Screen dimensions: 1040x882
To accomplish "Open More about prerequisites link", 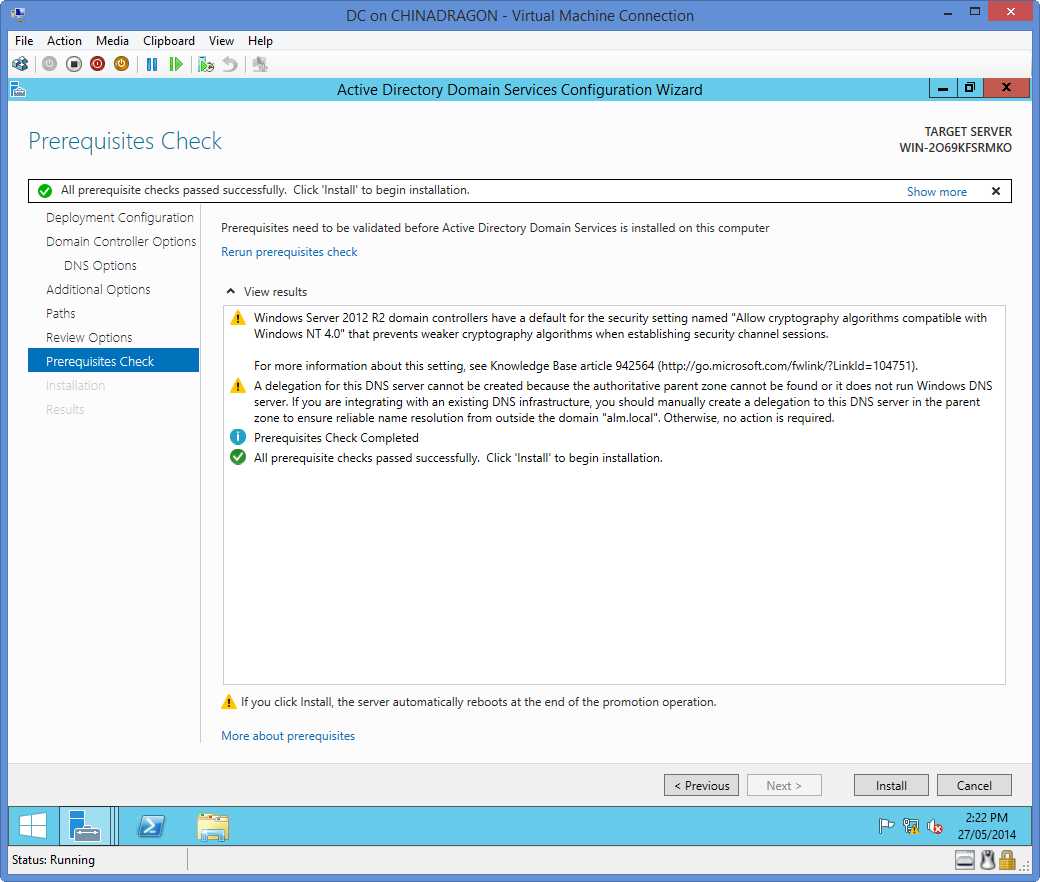I will pos(288,735).
